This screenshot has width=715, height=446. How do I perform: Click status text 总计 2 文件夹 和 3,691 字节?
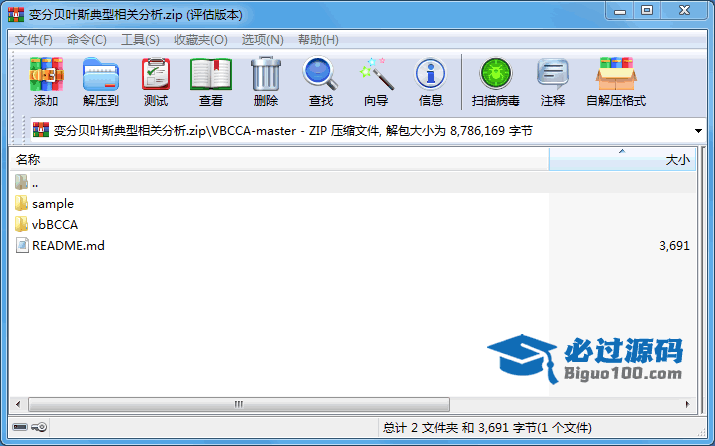click(x=487, y=428)
